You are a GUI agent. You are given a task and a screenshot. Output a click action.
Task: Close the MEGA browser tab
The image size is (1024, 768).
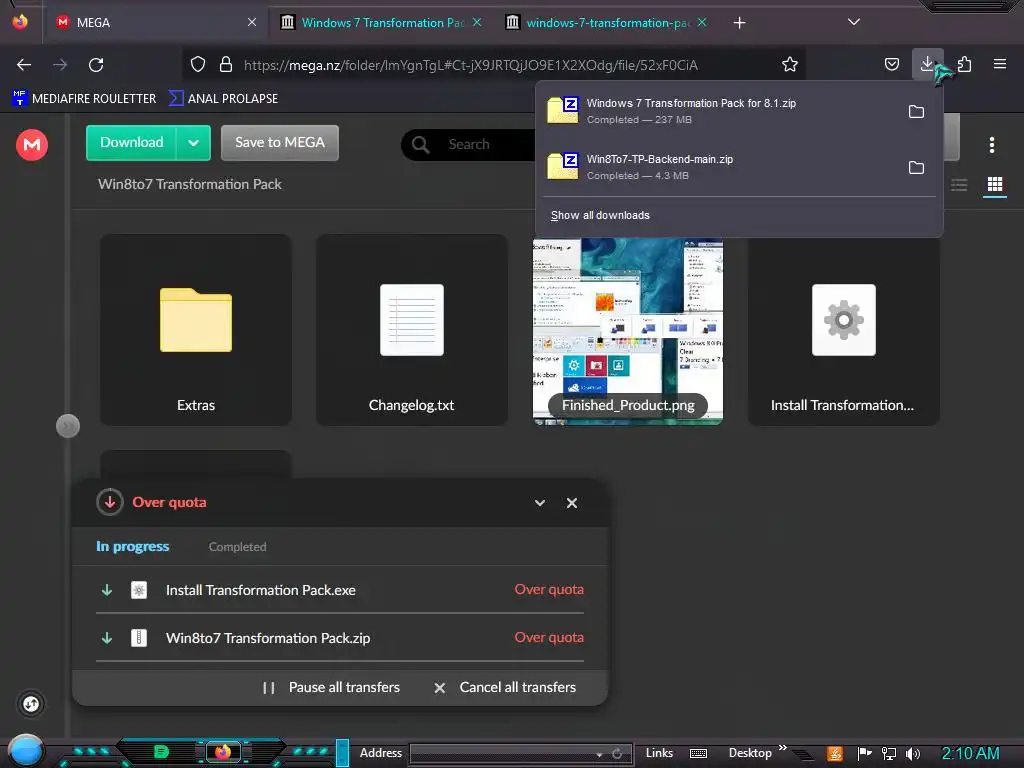pyautogui.click(x=251, y=22)
